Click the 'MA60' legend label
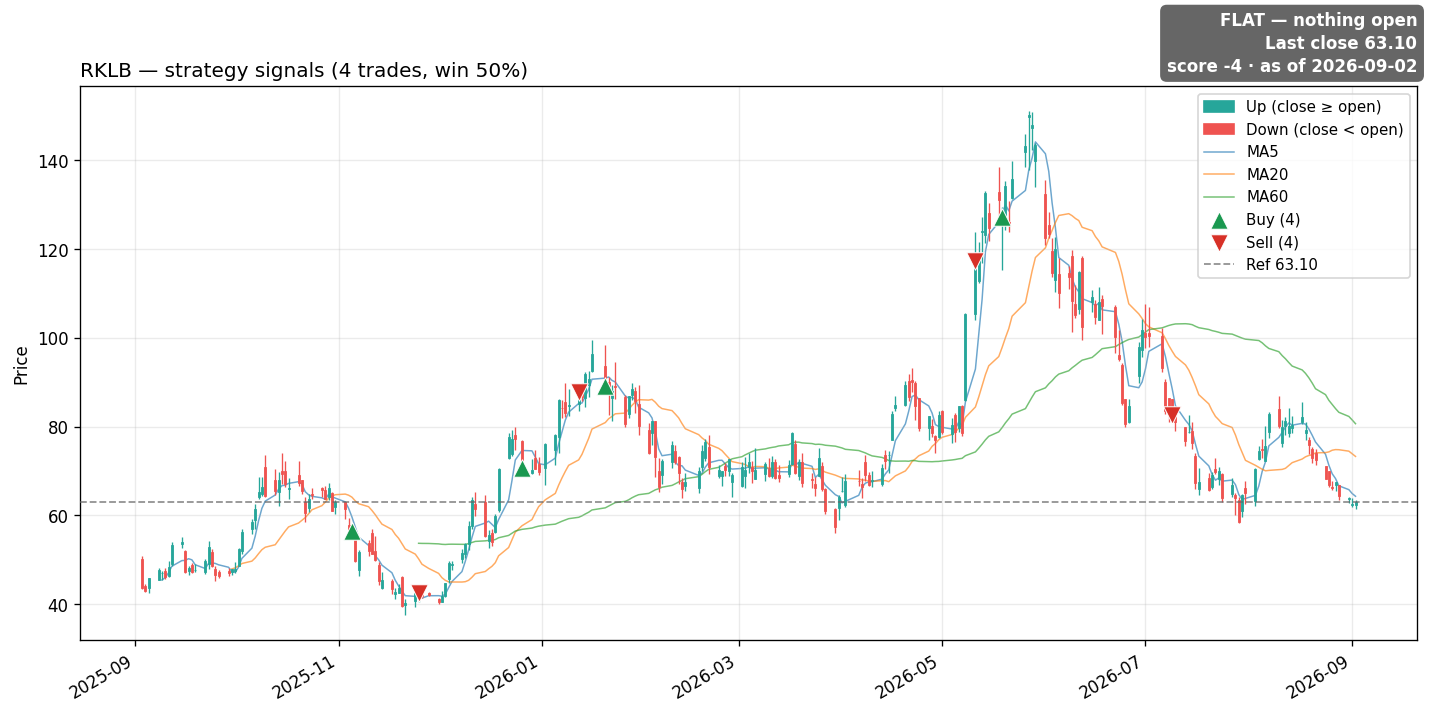The image size is (1429, 714). [x=1267, y=197]
